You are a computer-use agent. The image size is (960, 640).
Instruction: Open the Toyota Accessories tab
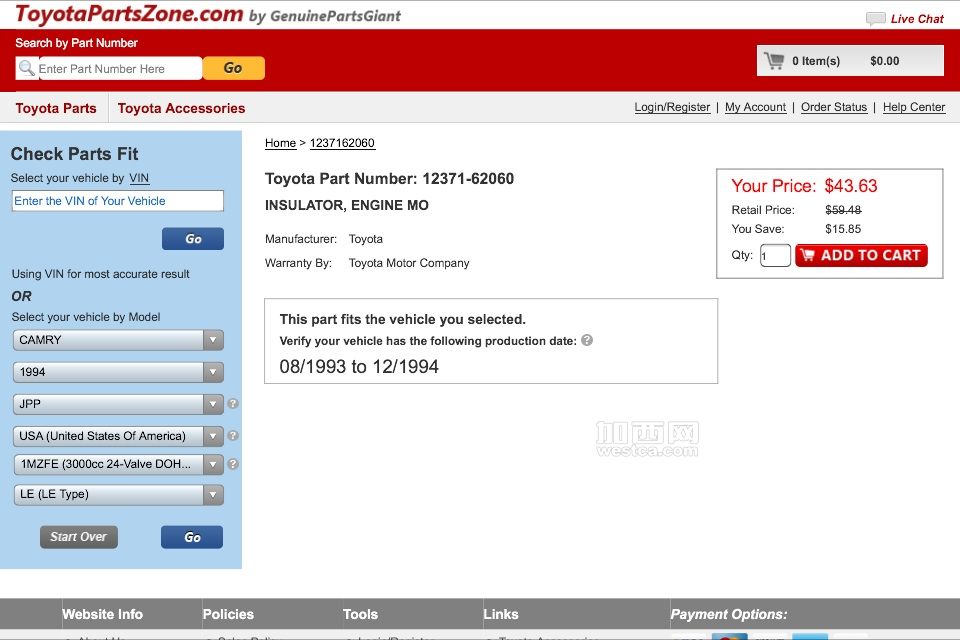pyautogui.click(x=181, y=108)
